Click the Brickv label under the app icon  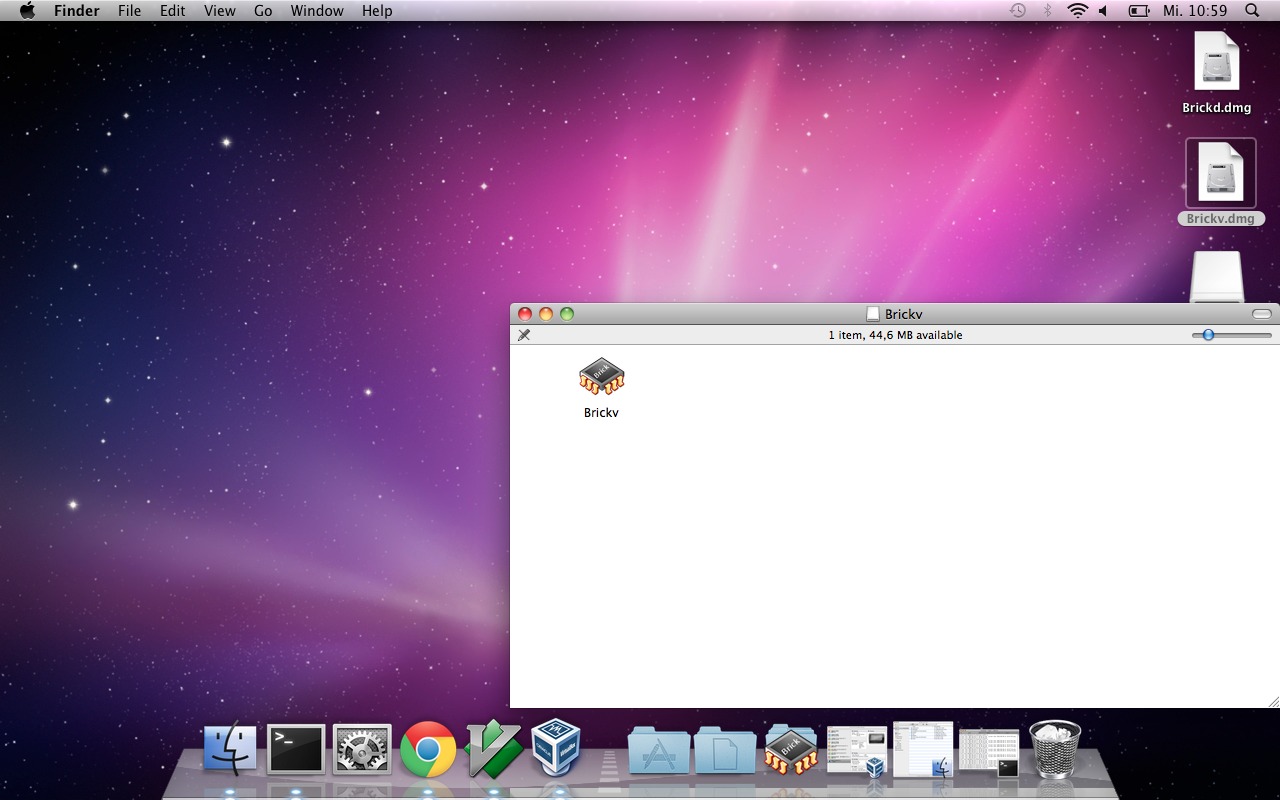tap(601, 412)
